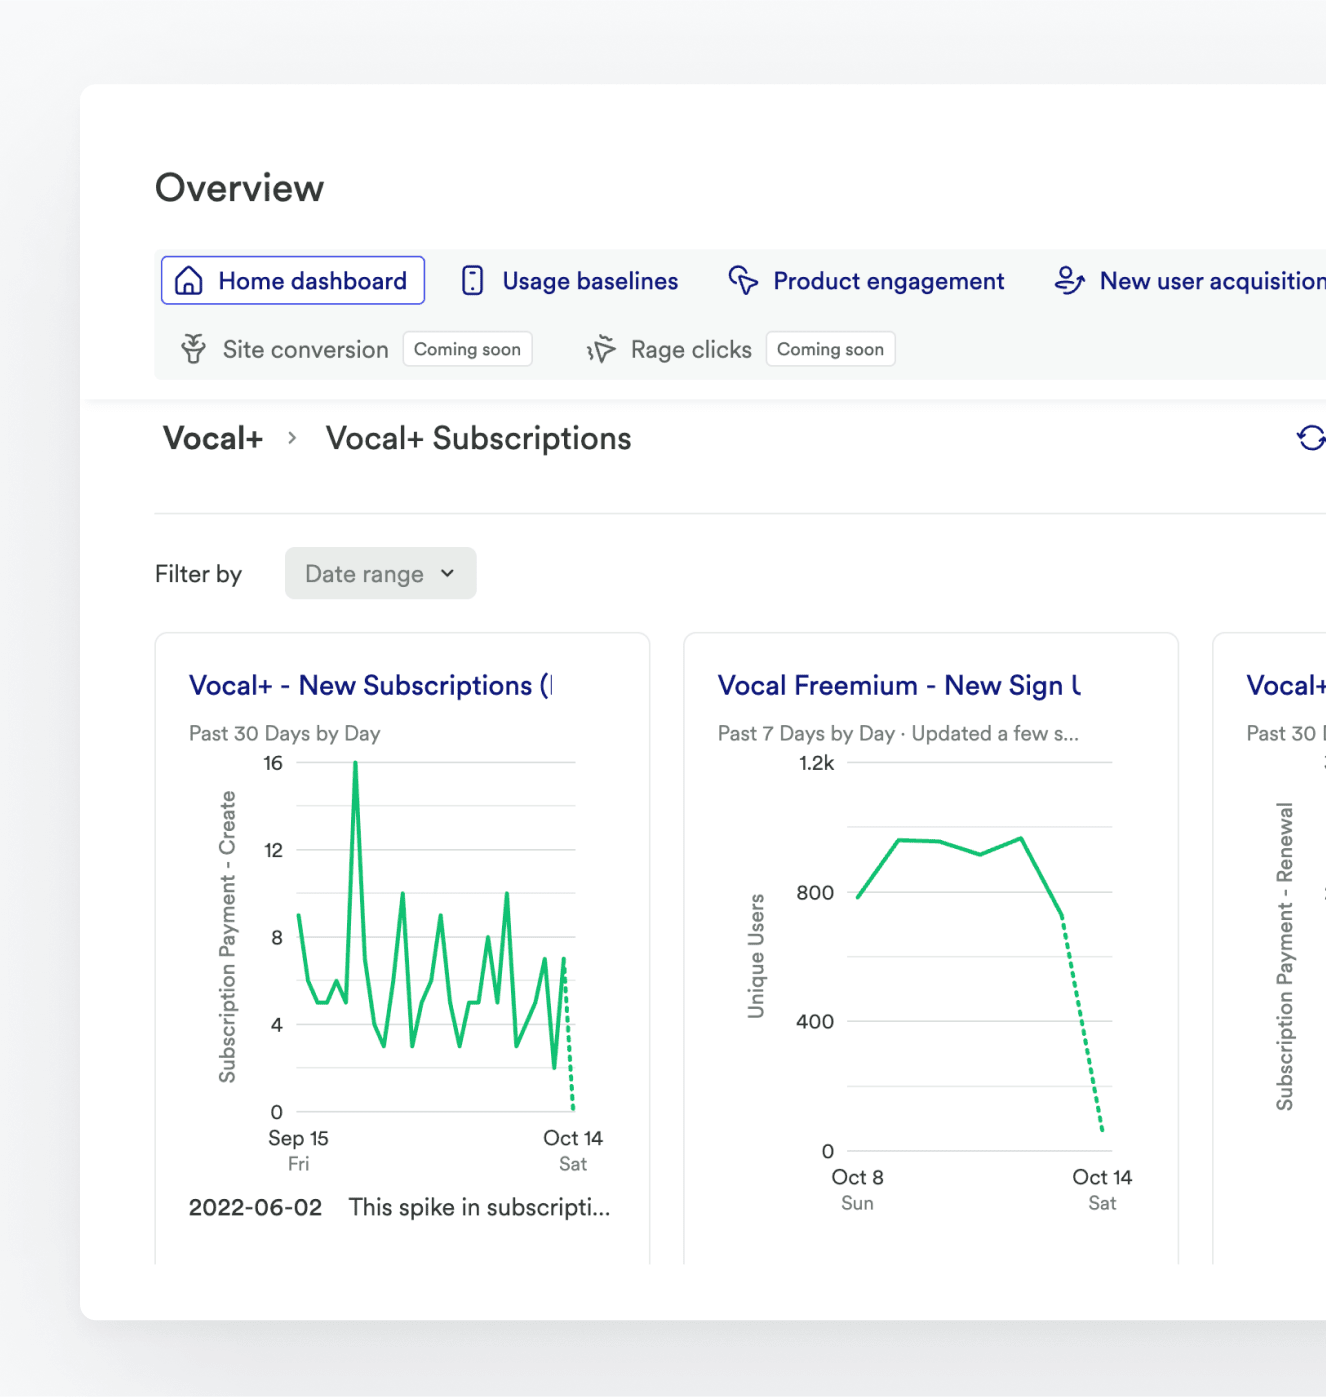The height and width of the screenshot is (1397, 1326).
Task: Open the Vocal Freemium New Sign Ups chart
Action: [898, 685]
